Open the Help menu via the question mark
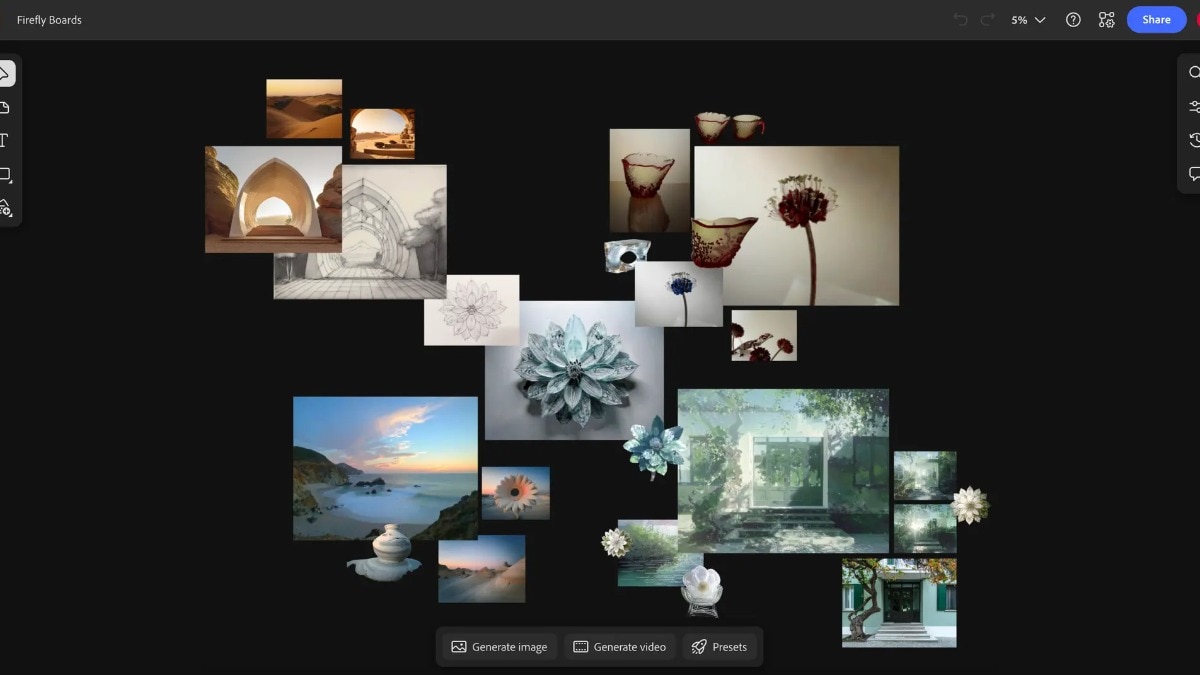The image size is (1200, 675). (x=1073, y=19)
